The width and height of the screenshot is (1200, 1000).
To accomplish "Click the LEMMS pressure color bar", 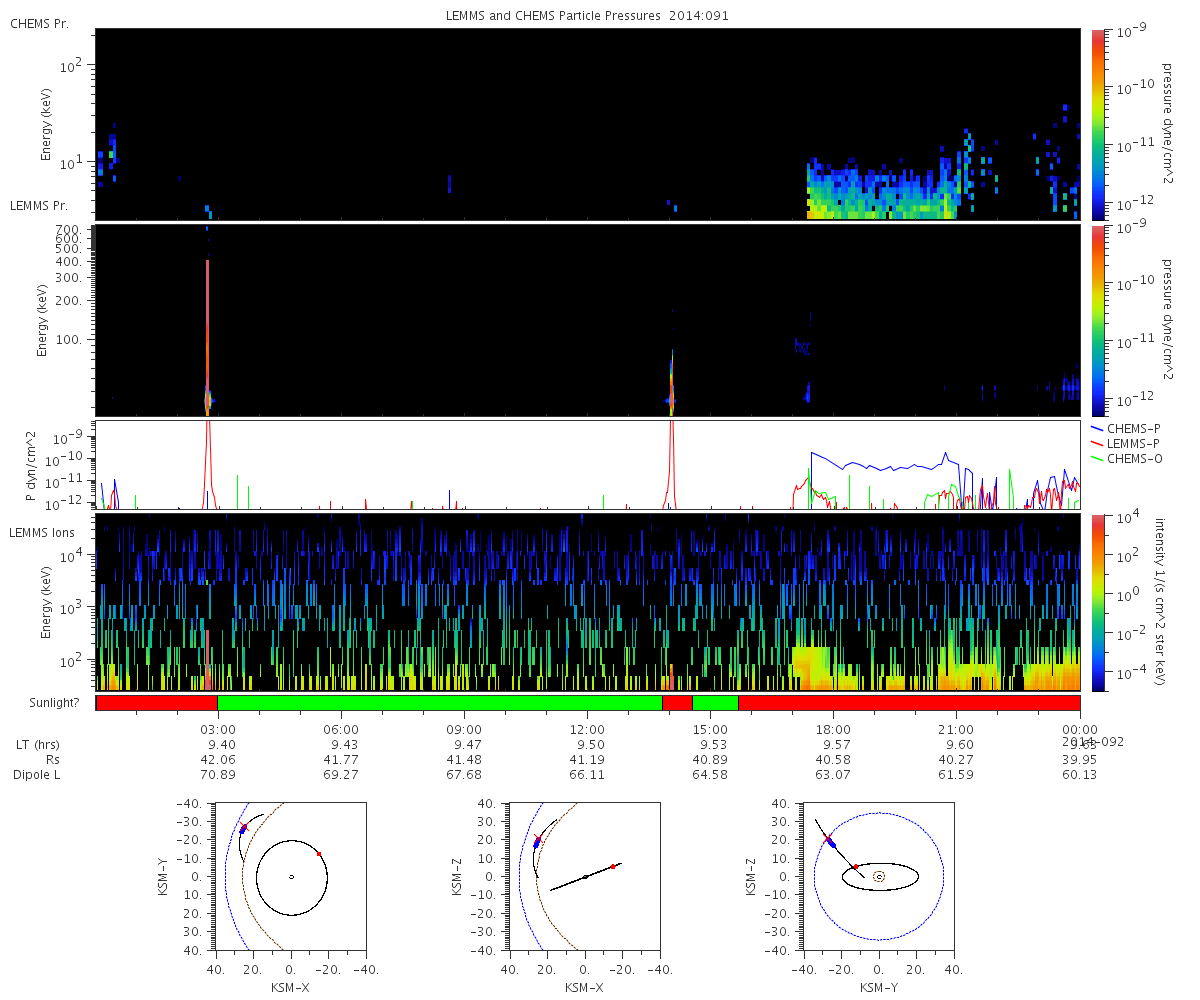I will click(x=1097, y=320).
